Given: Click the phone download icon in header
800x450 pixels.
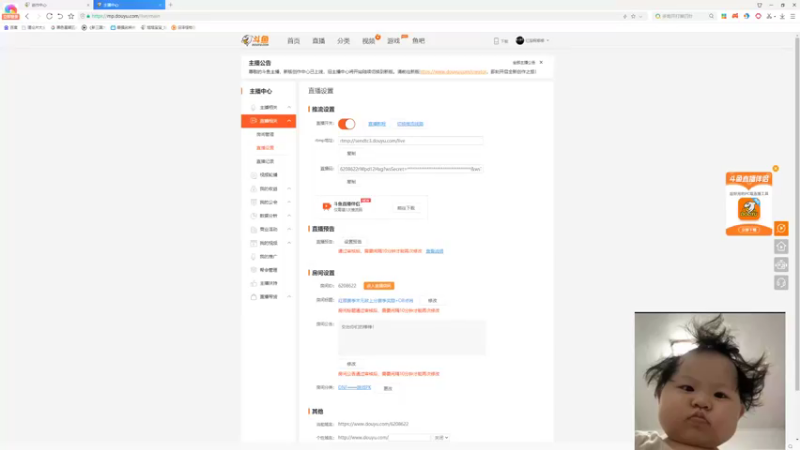Looking at the screenshot, I should point(496,41).
